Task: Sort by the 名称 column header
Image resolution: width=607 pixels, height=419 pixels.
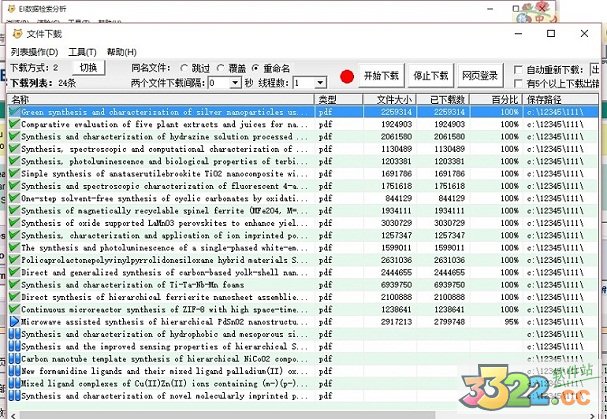Action: (x=161, y=100)
